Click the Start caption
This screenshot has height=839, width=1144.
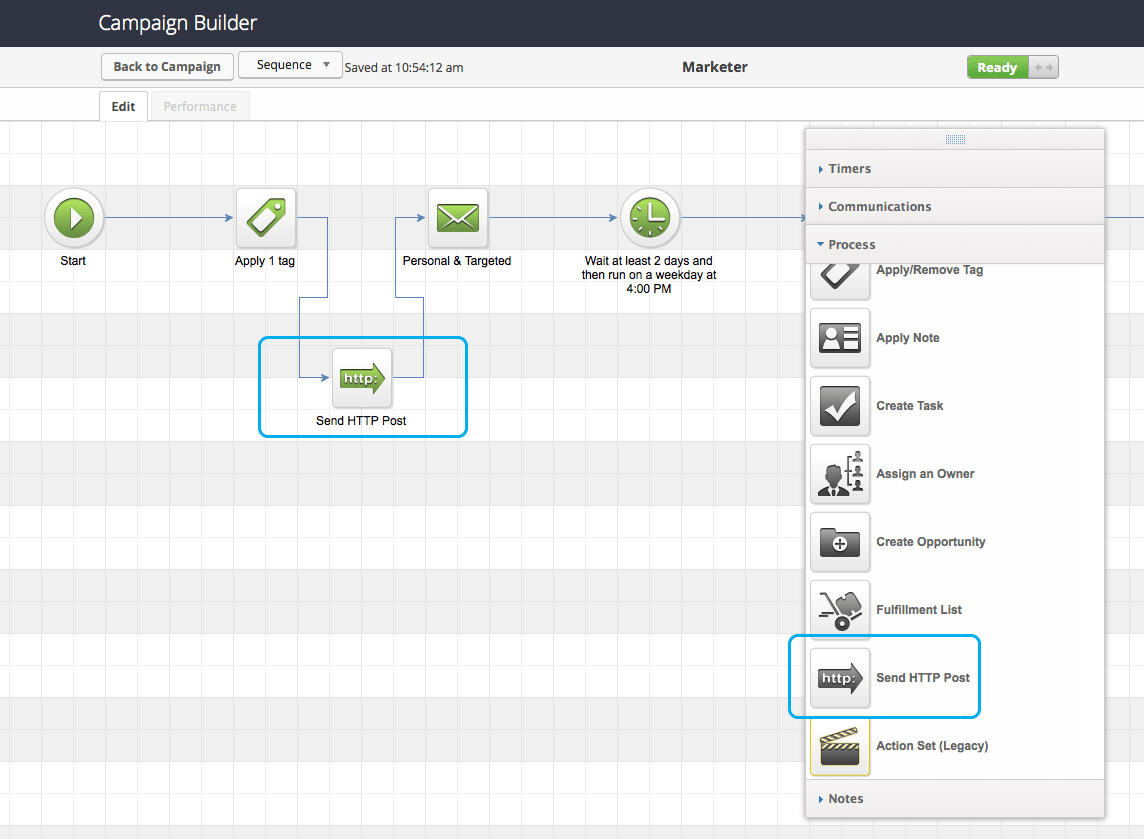(73, 261)
